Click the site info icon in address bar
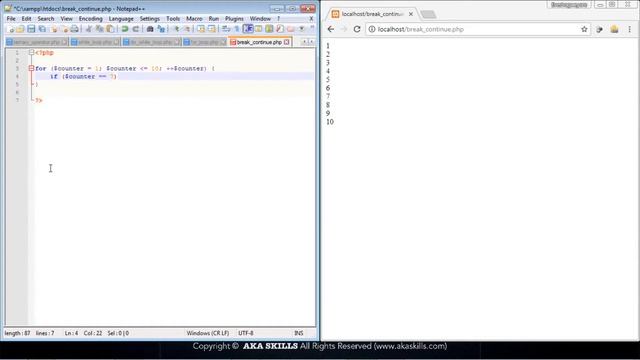The image size is (640, 360). 372,29
